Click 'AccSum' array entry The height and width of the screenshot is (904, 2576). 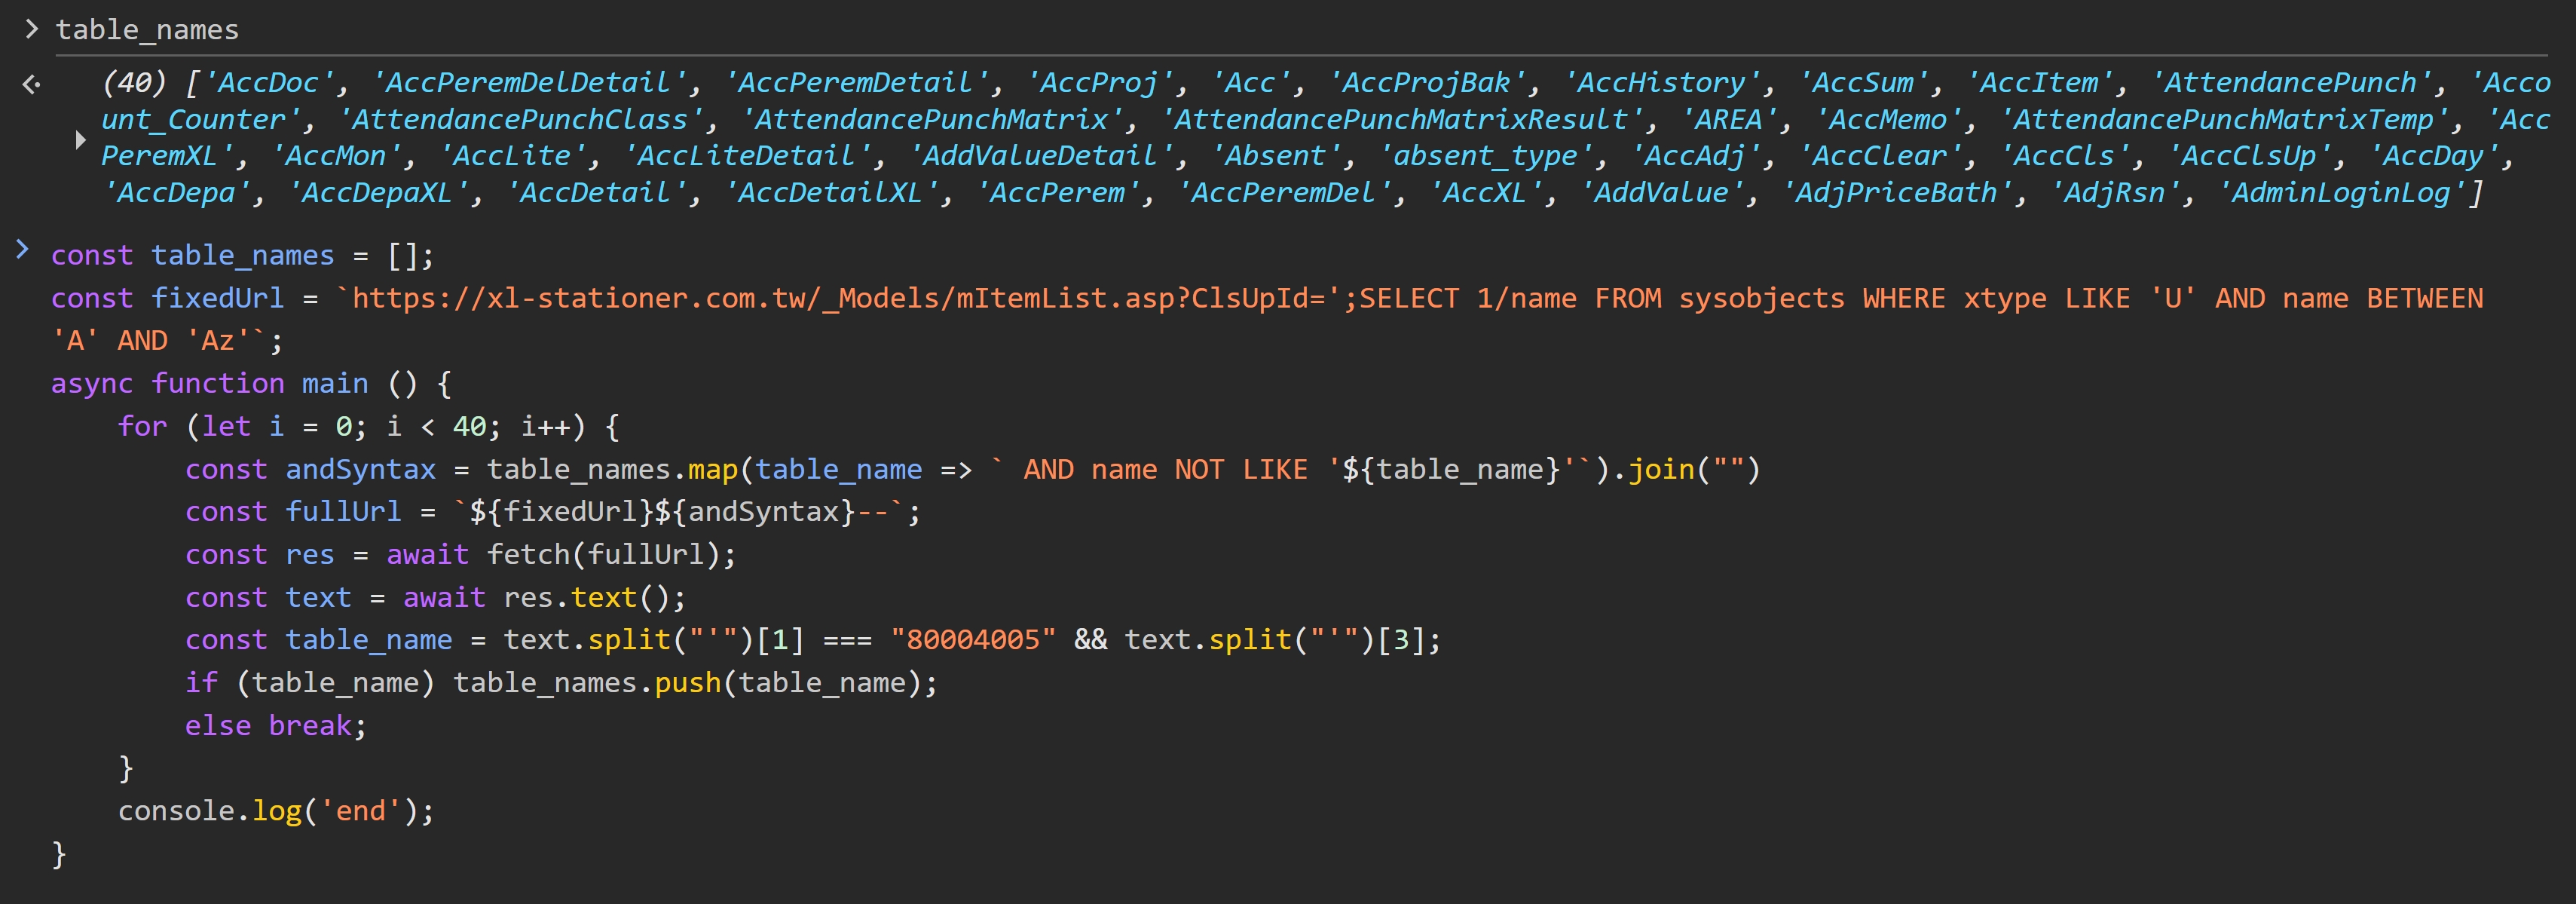point(1864,83)
